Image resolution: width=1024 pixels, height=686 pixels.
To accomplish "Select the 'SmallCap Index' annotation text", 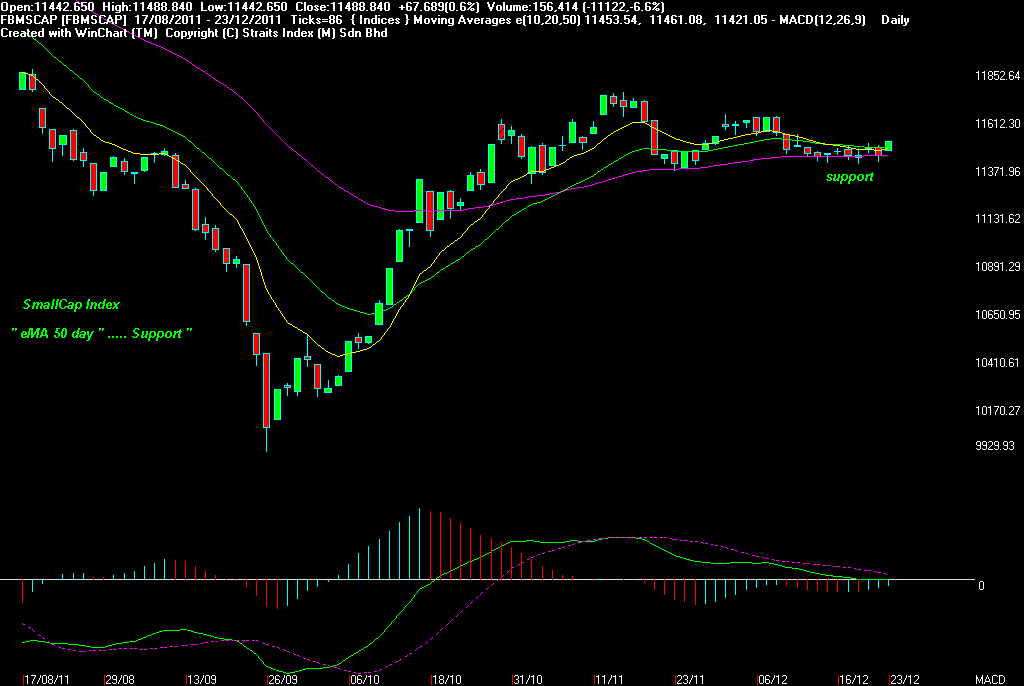I will click(71, 304).
